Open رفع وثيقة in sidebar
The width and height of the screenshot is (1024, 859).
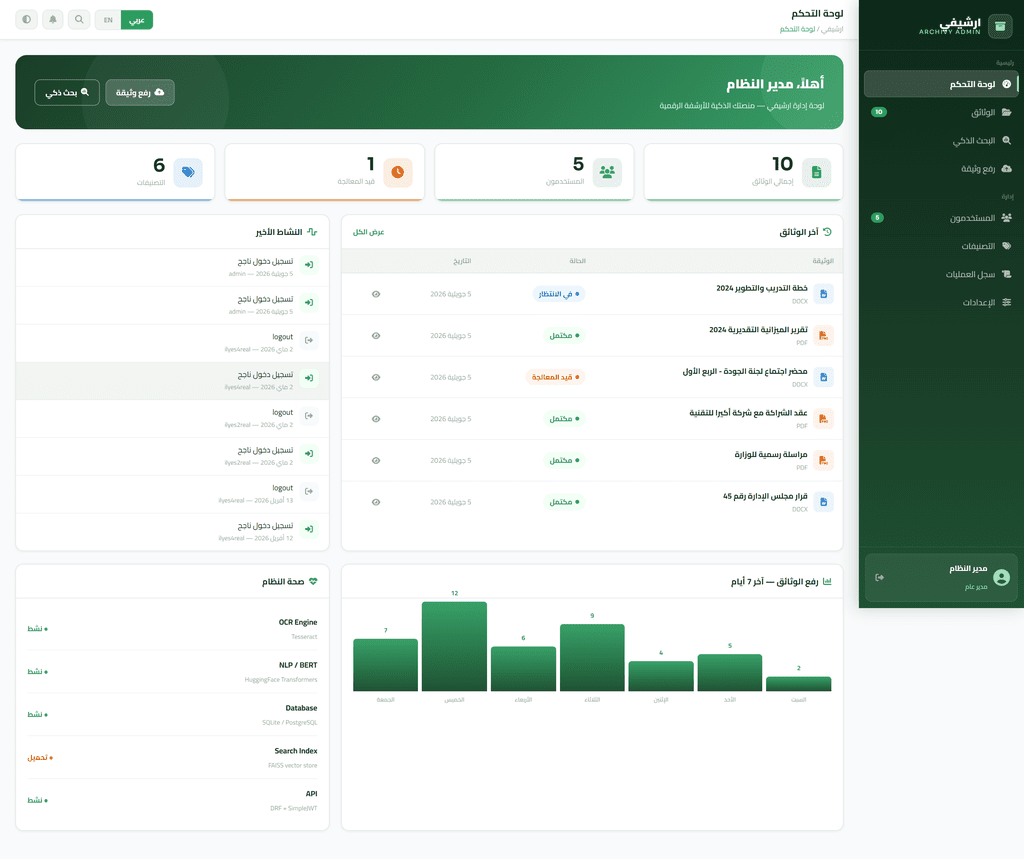click(x=940, y=169)
